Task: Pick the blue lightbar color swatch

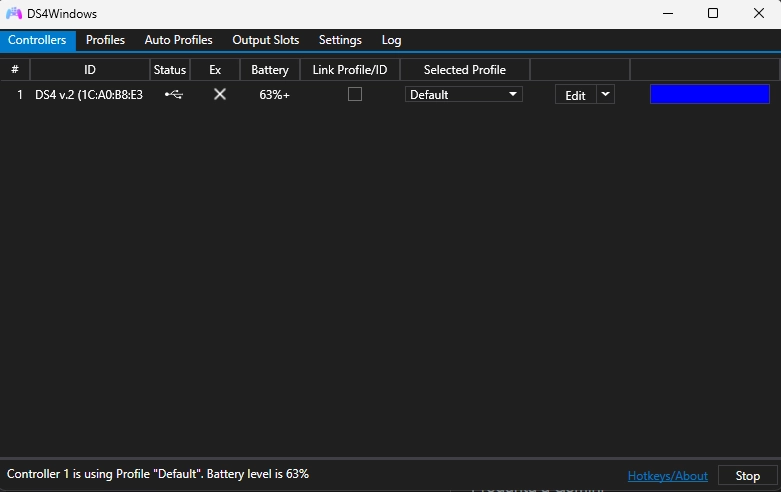Action: (710, 94)
